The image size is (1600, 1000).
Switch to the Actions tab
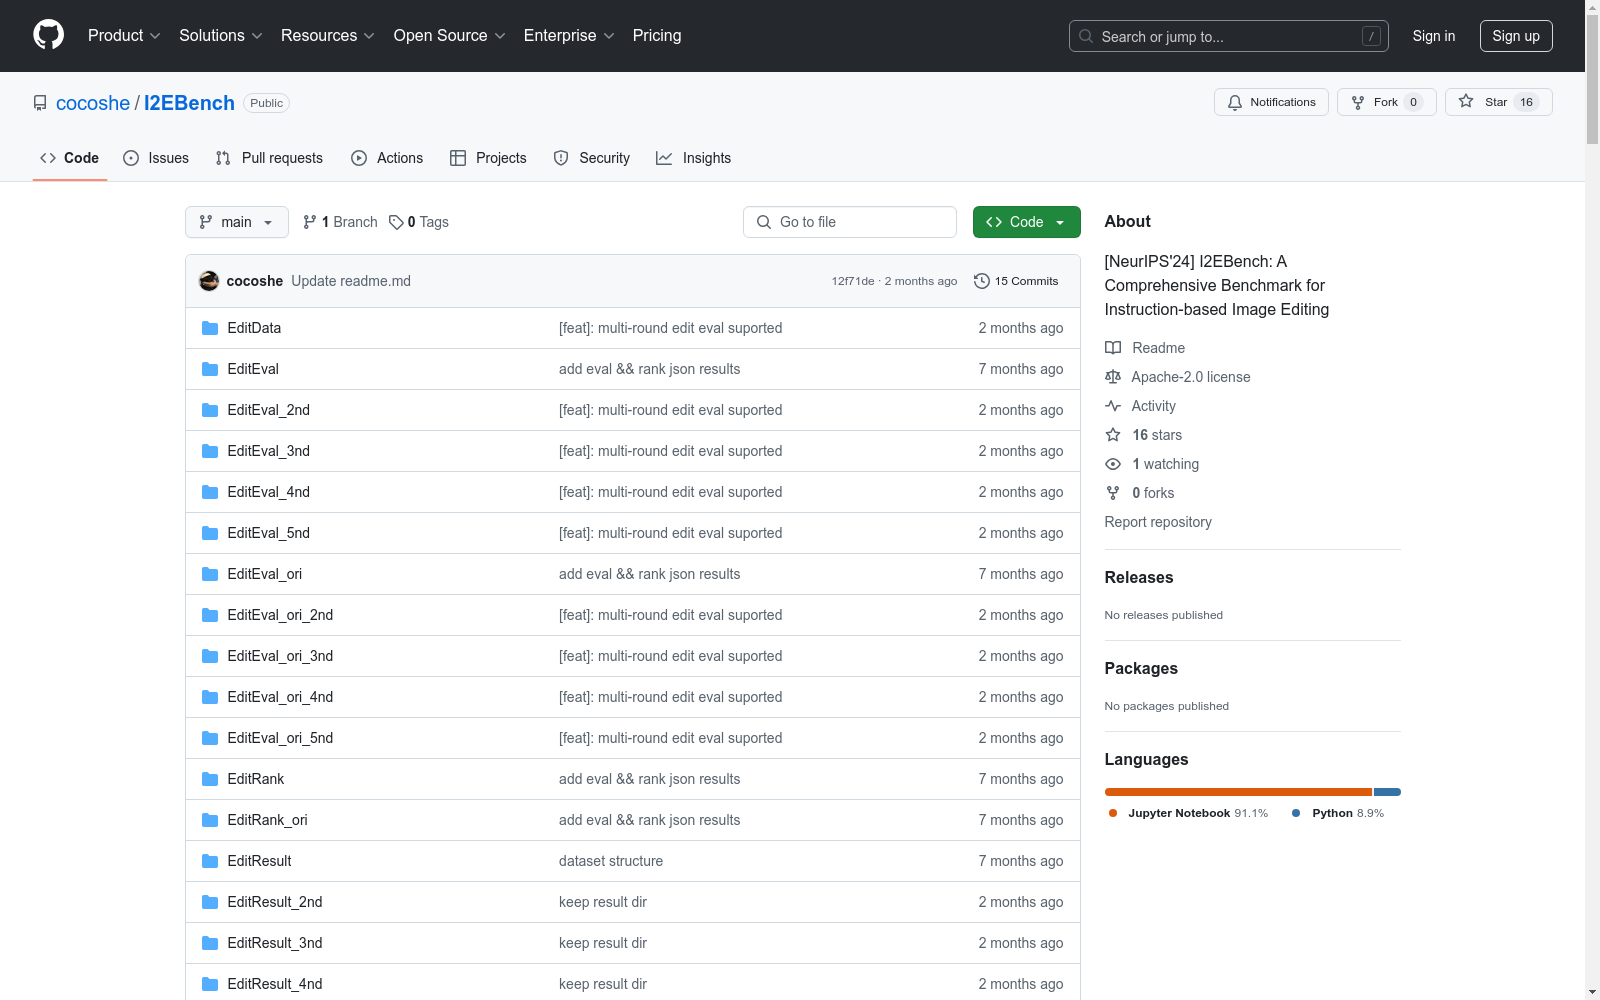click(387, 158)
